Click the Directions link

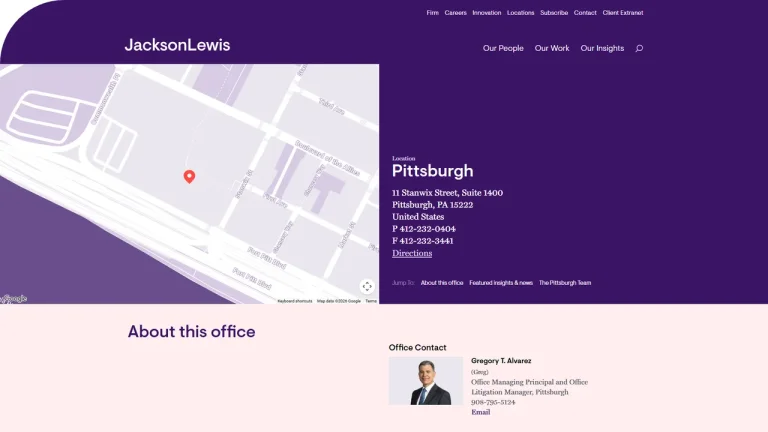click(412, 253)
